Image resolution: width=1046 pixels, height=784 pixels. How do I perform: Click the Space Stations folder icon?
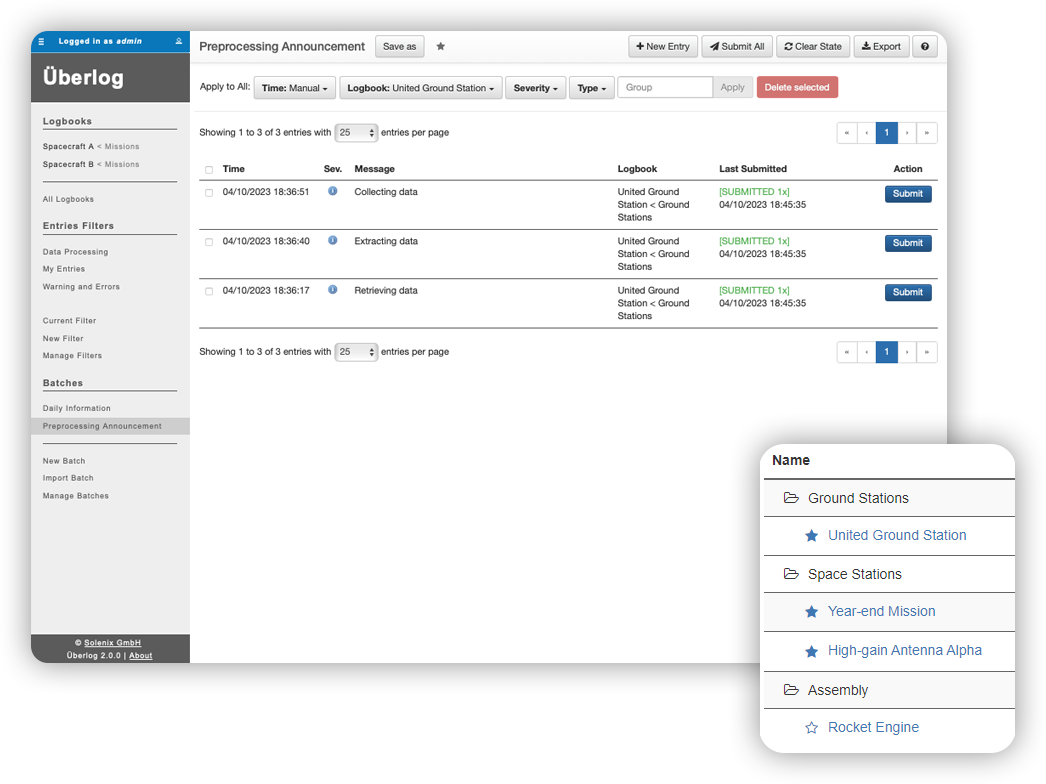(791, 574)
